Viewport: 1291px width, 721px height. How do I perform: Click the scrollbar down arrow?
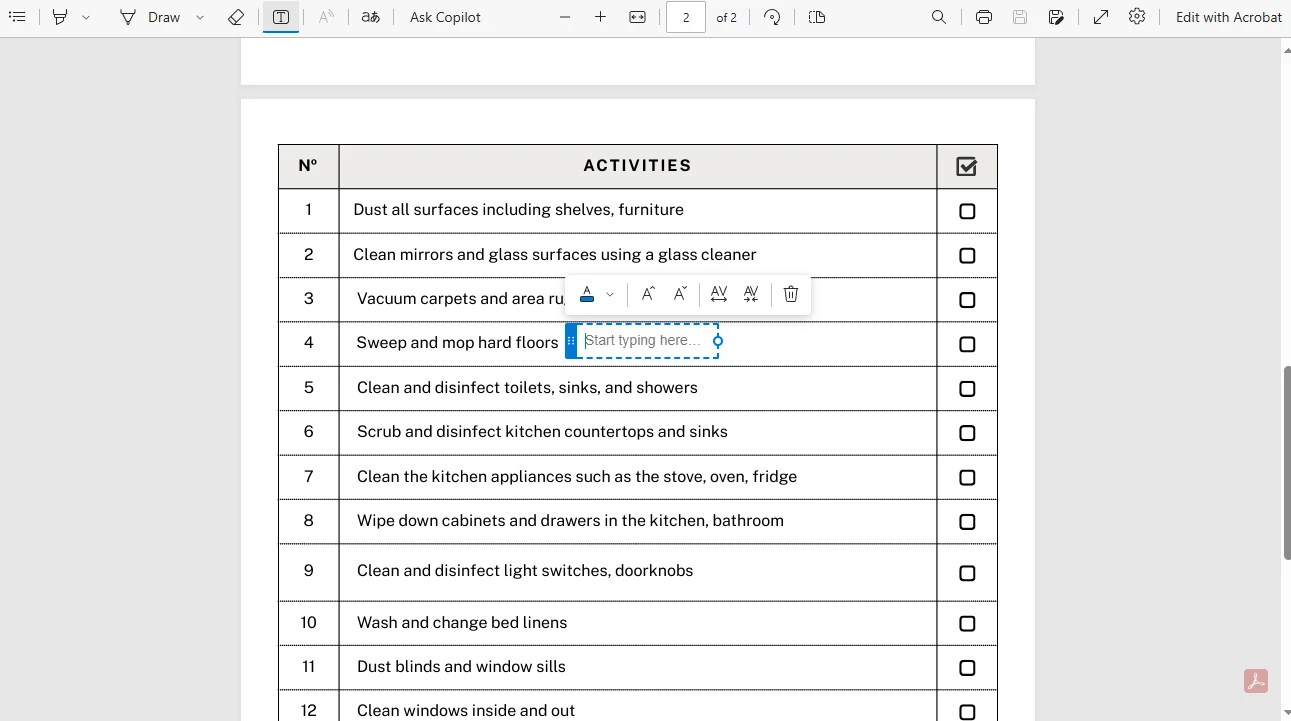1286,713
